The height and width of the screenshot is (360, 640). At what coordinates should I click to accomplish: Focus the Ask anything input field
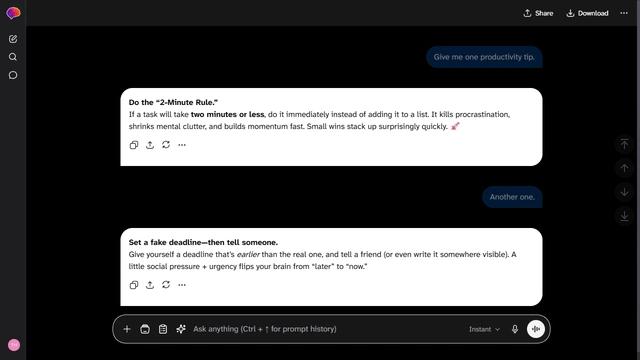tap(327, 329)
